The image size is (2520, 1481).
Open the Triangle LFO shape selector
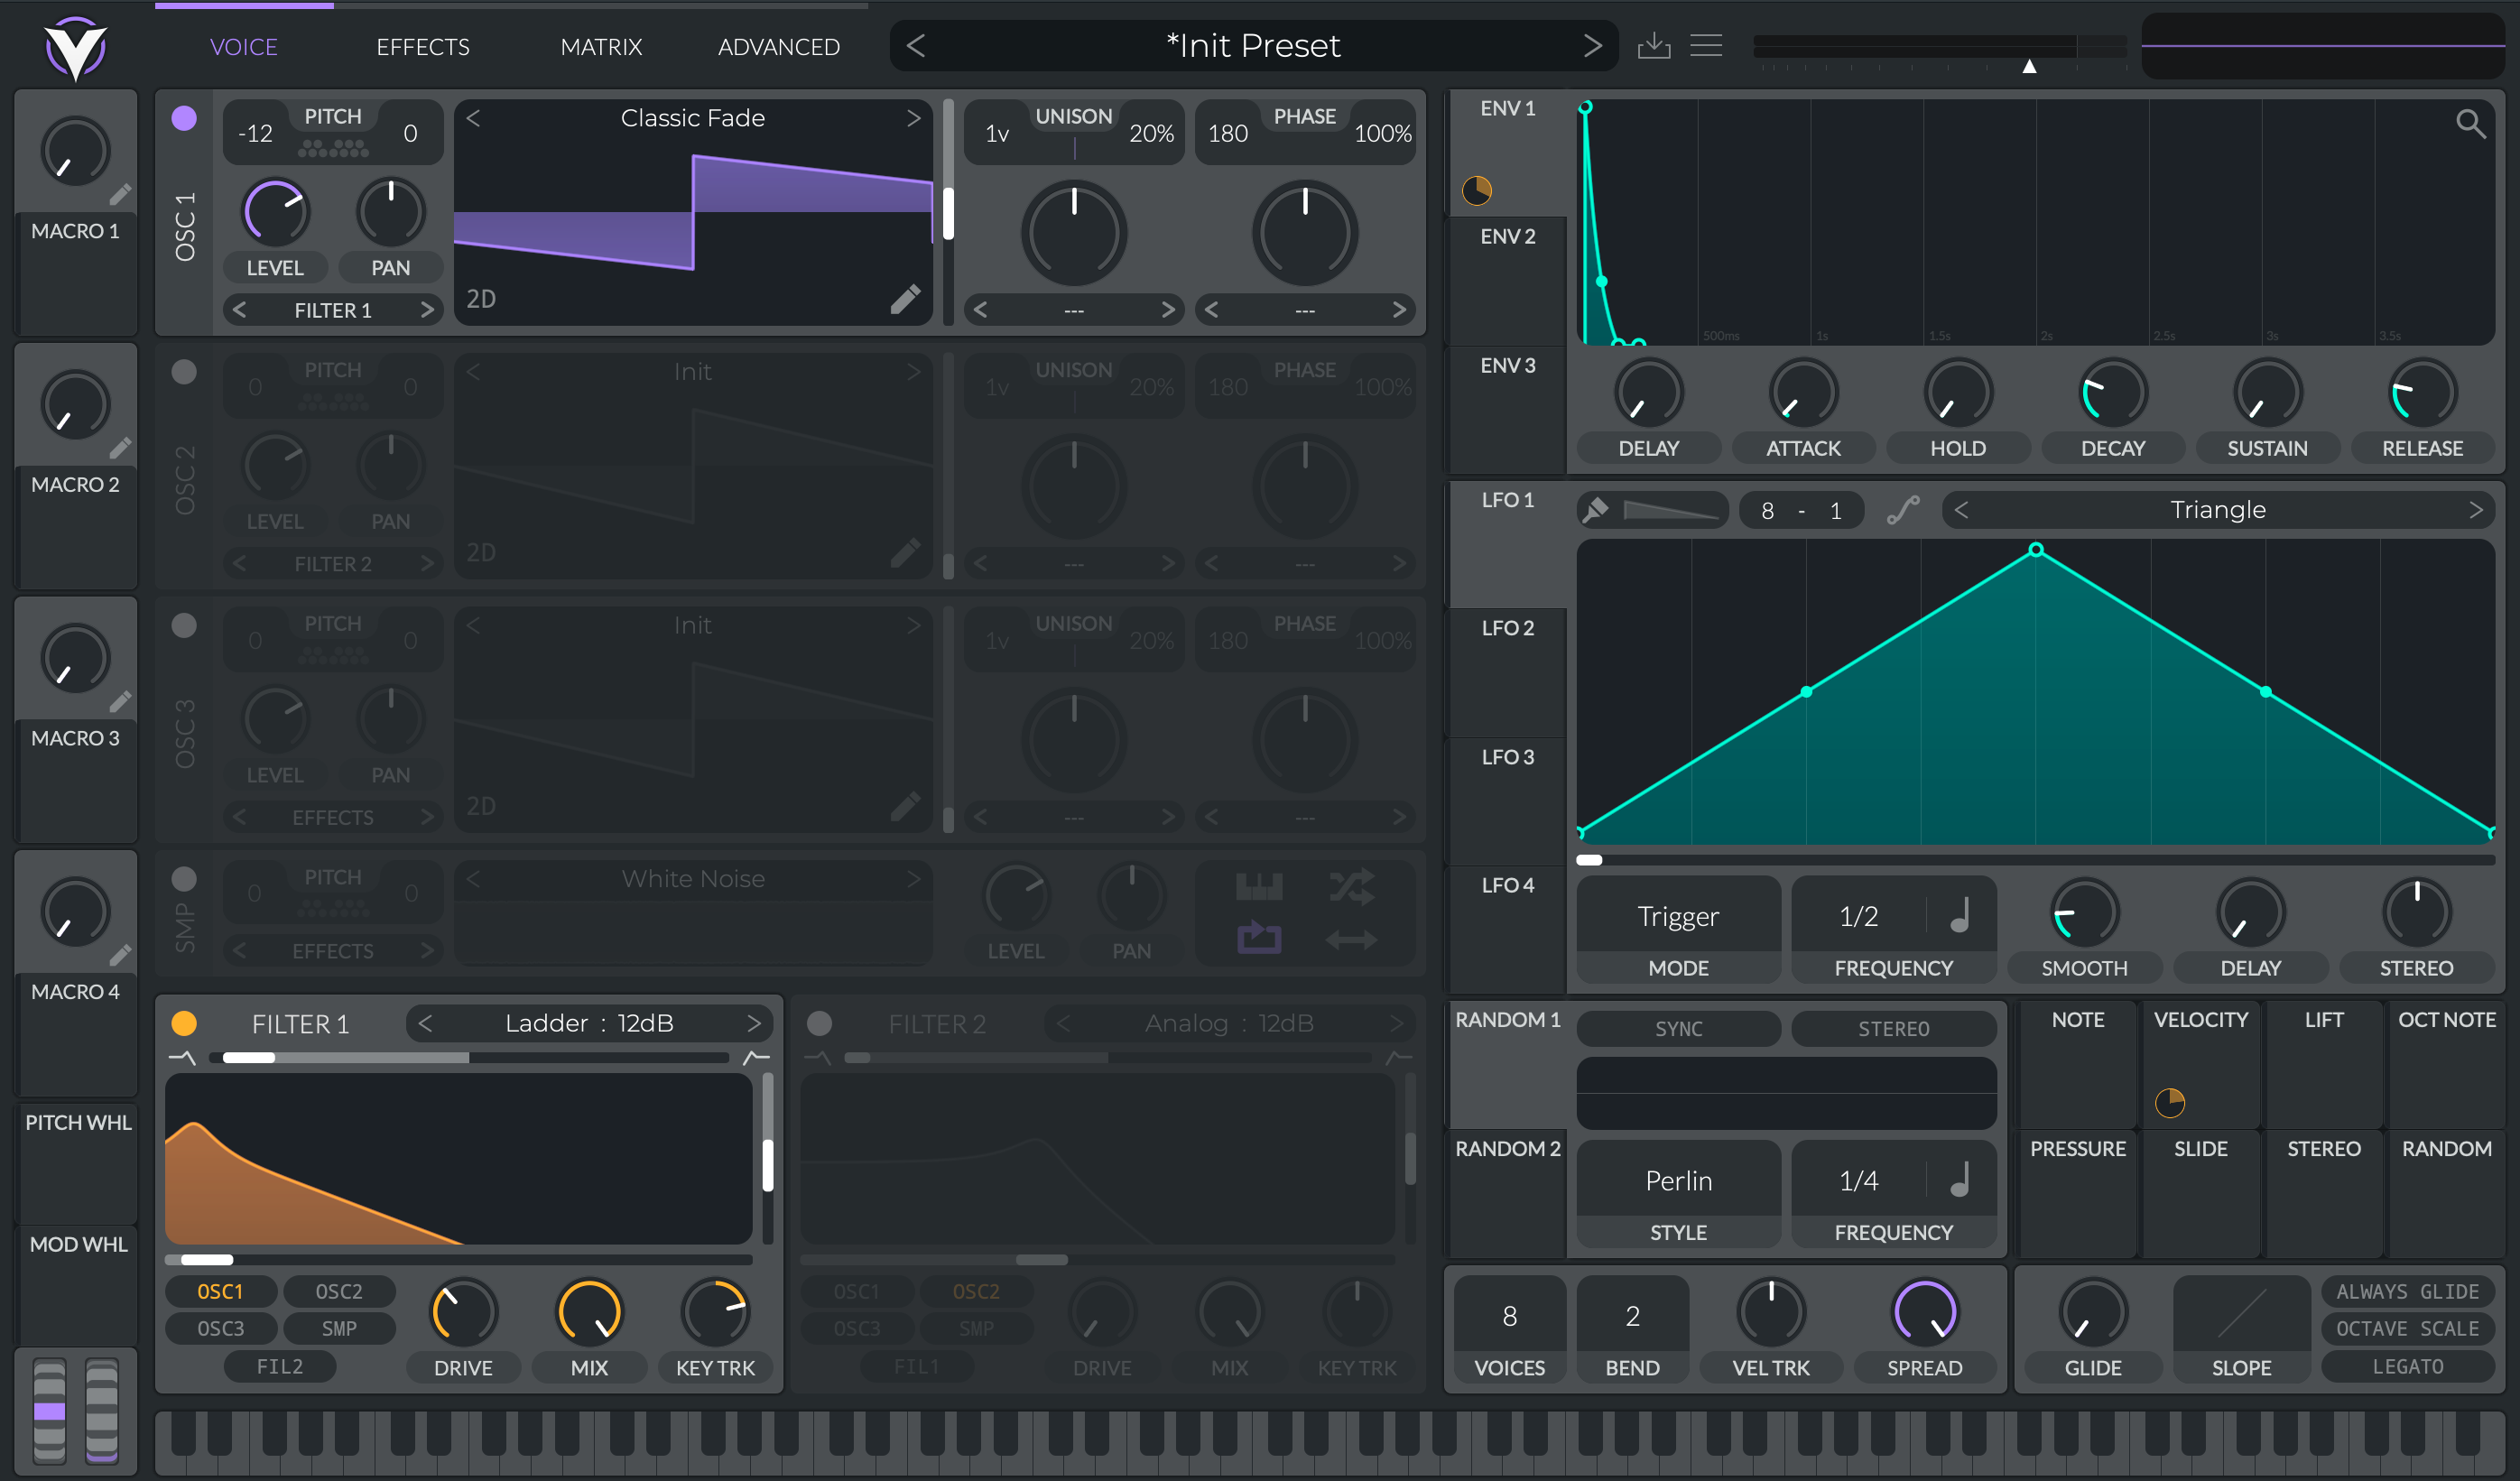[2217, 510]
